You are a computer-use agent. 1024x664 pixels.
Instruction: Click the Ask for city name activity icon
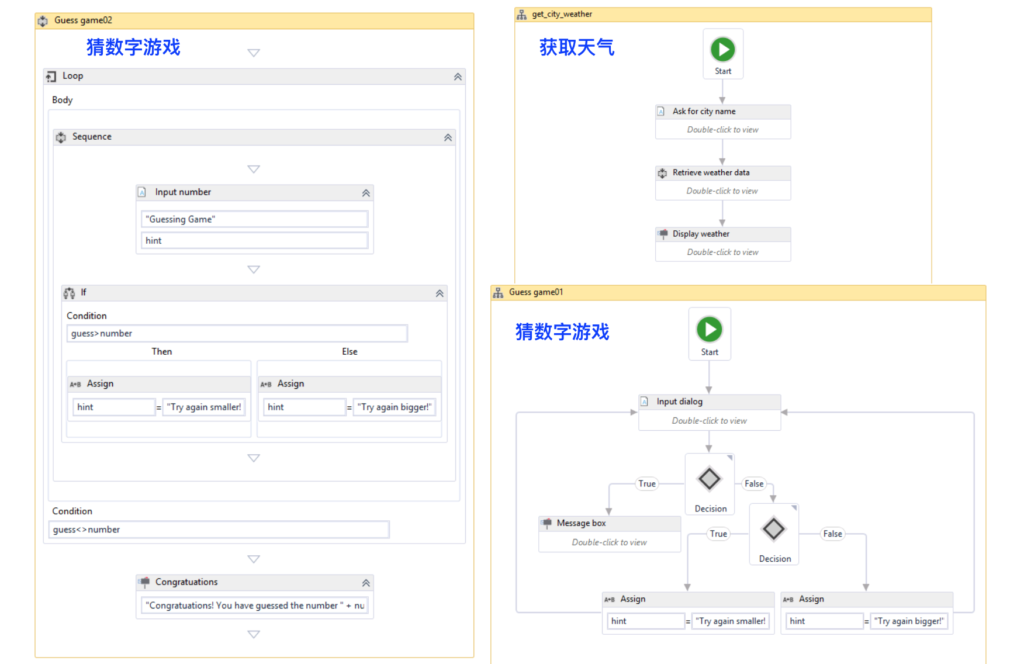point(660,111)
